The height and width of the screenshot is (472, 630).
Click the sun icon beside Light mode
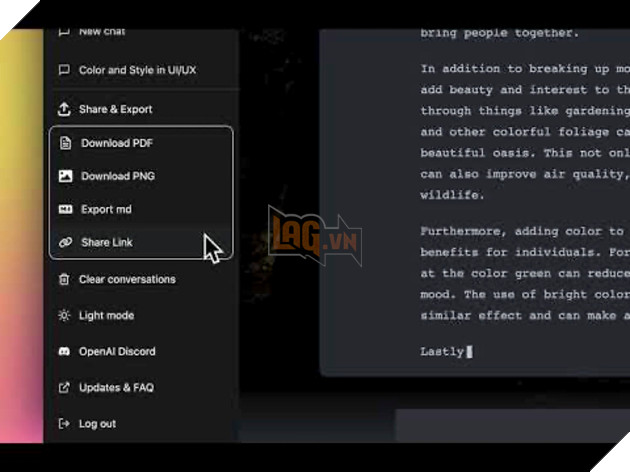pyautogui.click(x=64, y=315)
